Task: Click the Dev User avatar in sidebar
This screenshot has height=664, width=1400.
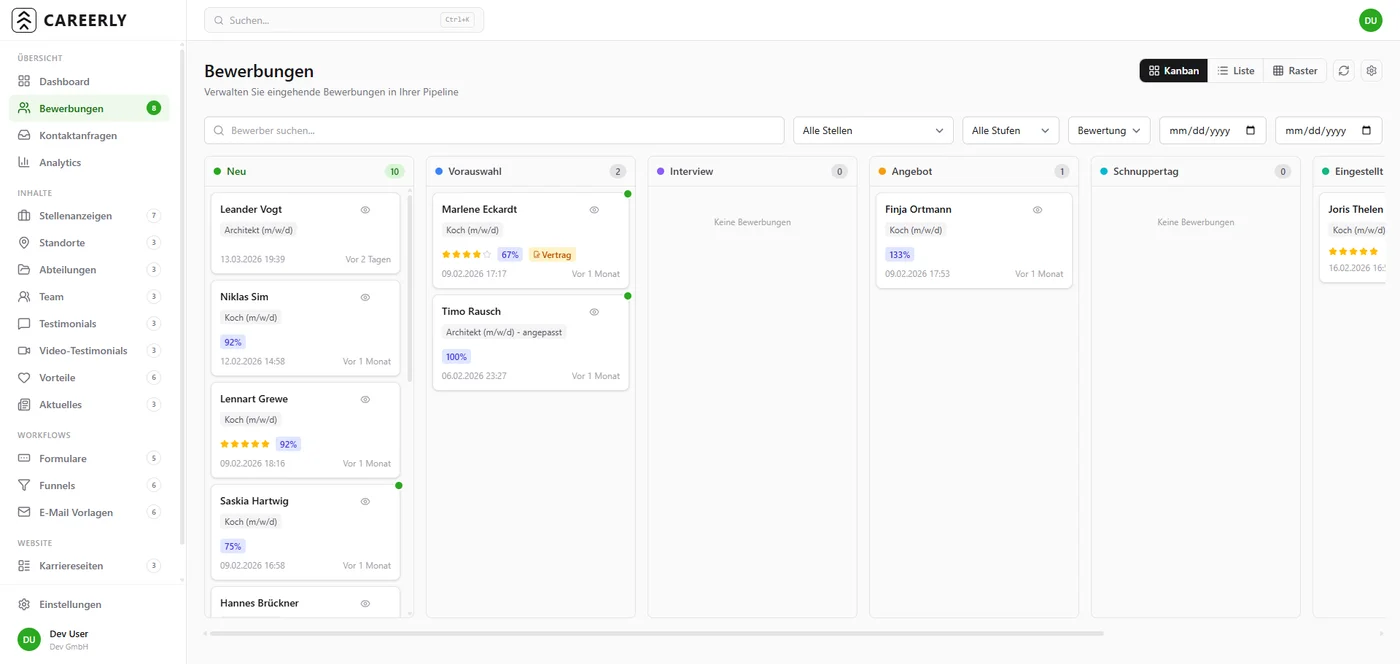Action: (29, 639)
